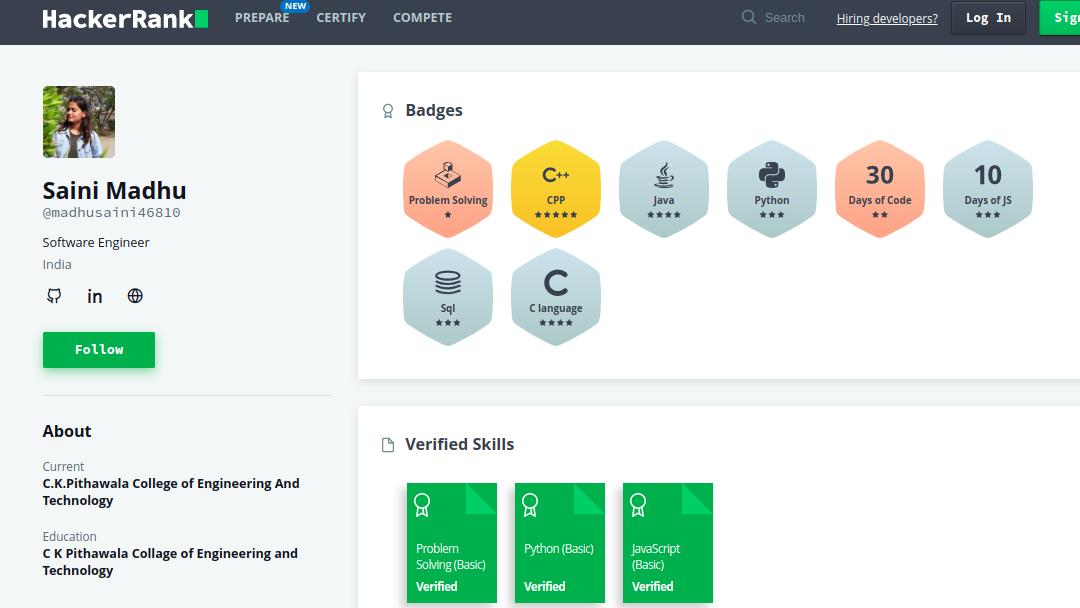Screen dimensions: 1080x608
Task: Click the Follow button
Action: (98, 350)
